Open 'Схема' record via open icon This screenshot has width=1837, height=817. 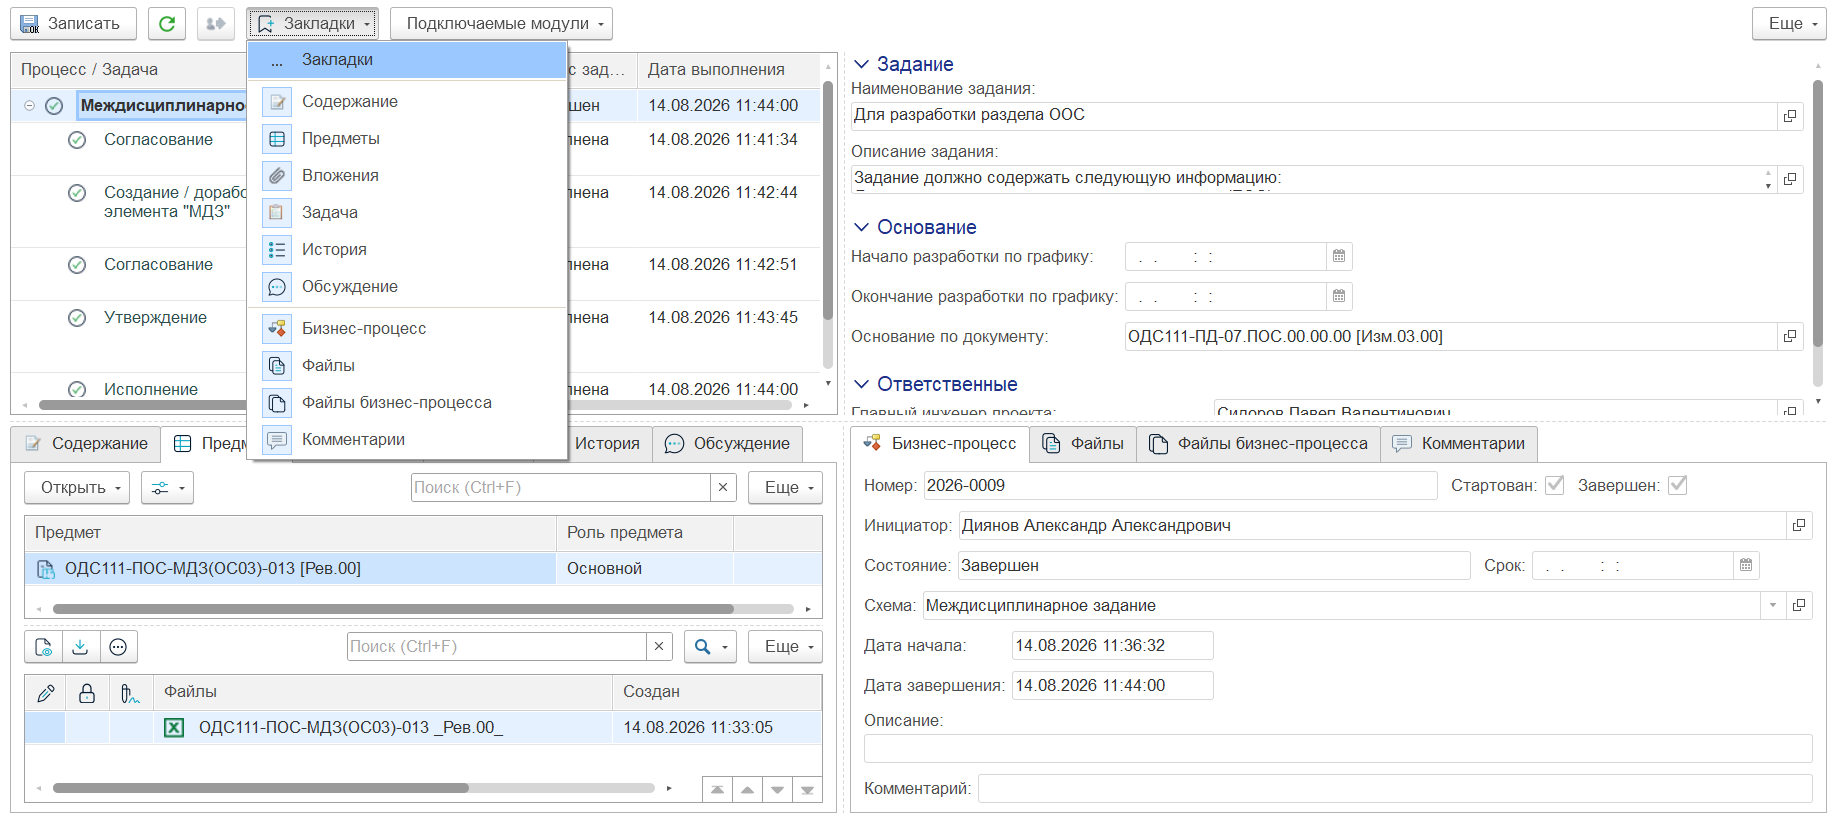click(1799, 605)
